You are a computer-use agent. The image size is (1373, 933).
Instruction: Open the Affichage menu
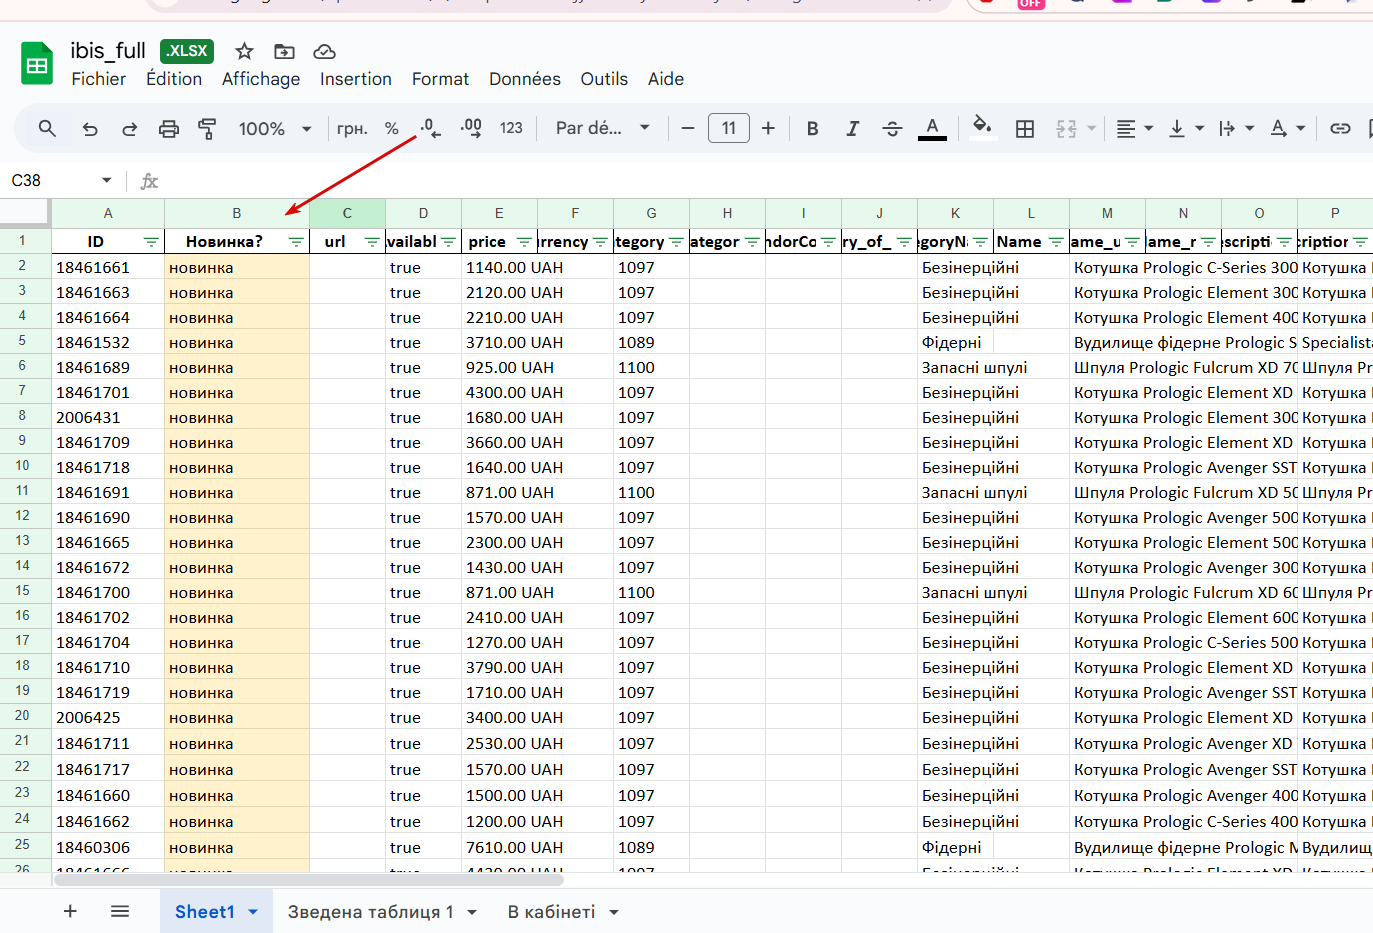261,79
